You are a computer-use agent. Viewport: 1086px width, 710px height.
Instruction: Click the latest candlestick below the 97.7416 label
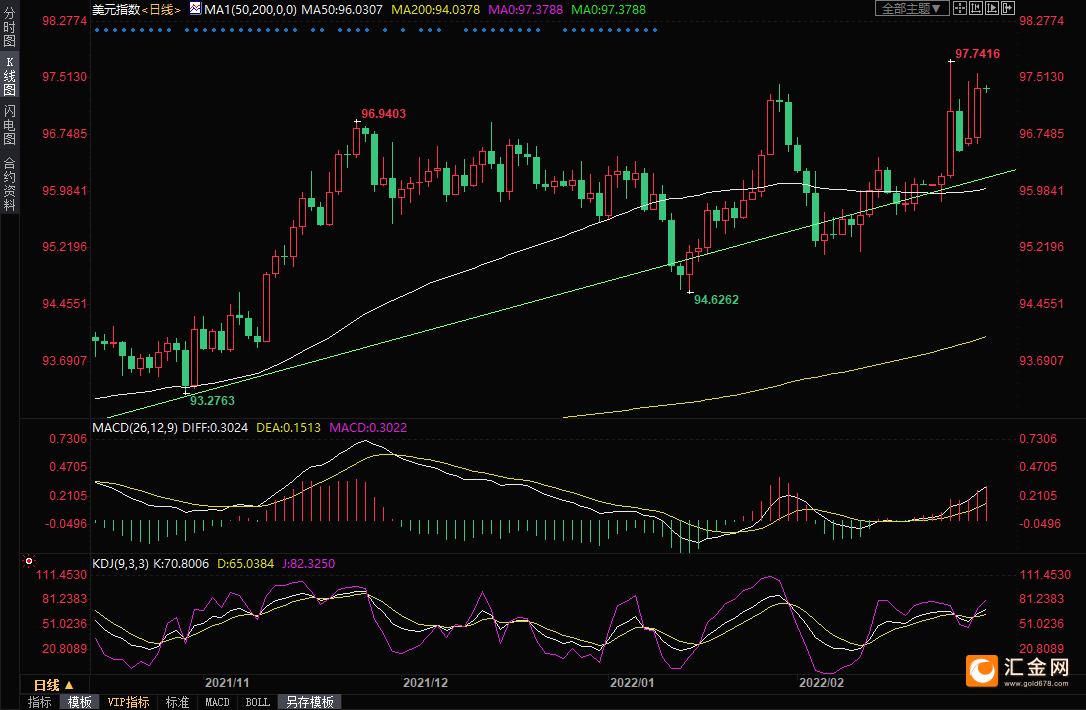pos(986,89)
